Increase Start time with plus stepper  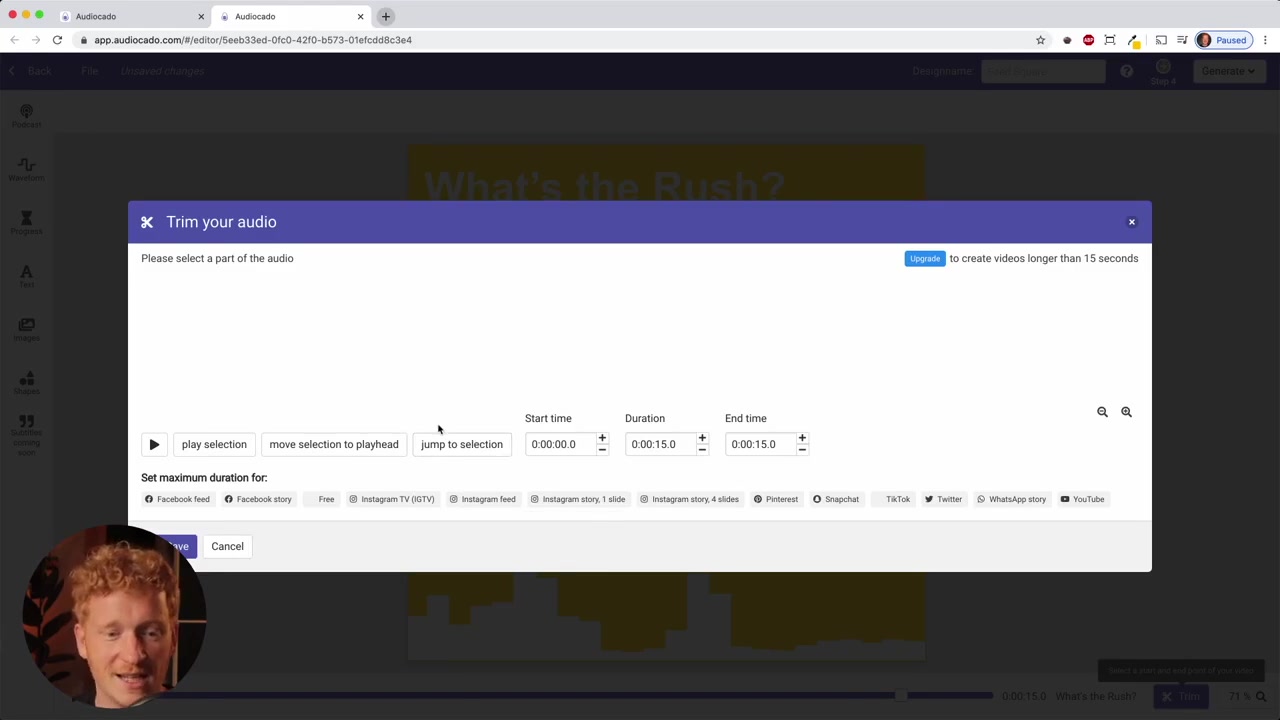[602, 438]
